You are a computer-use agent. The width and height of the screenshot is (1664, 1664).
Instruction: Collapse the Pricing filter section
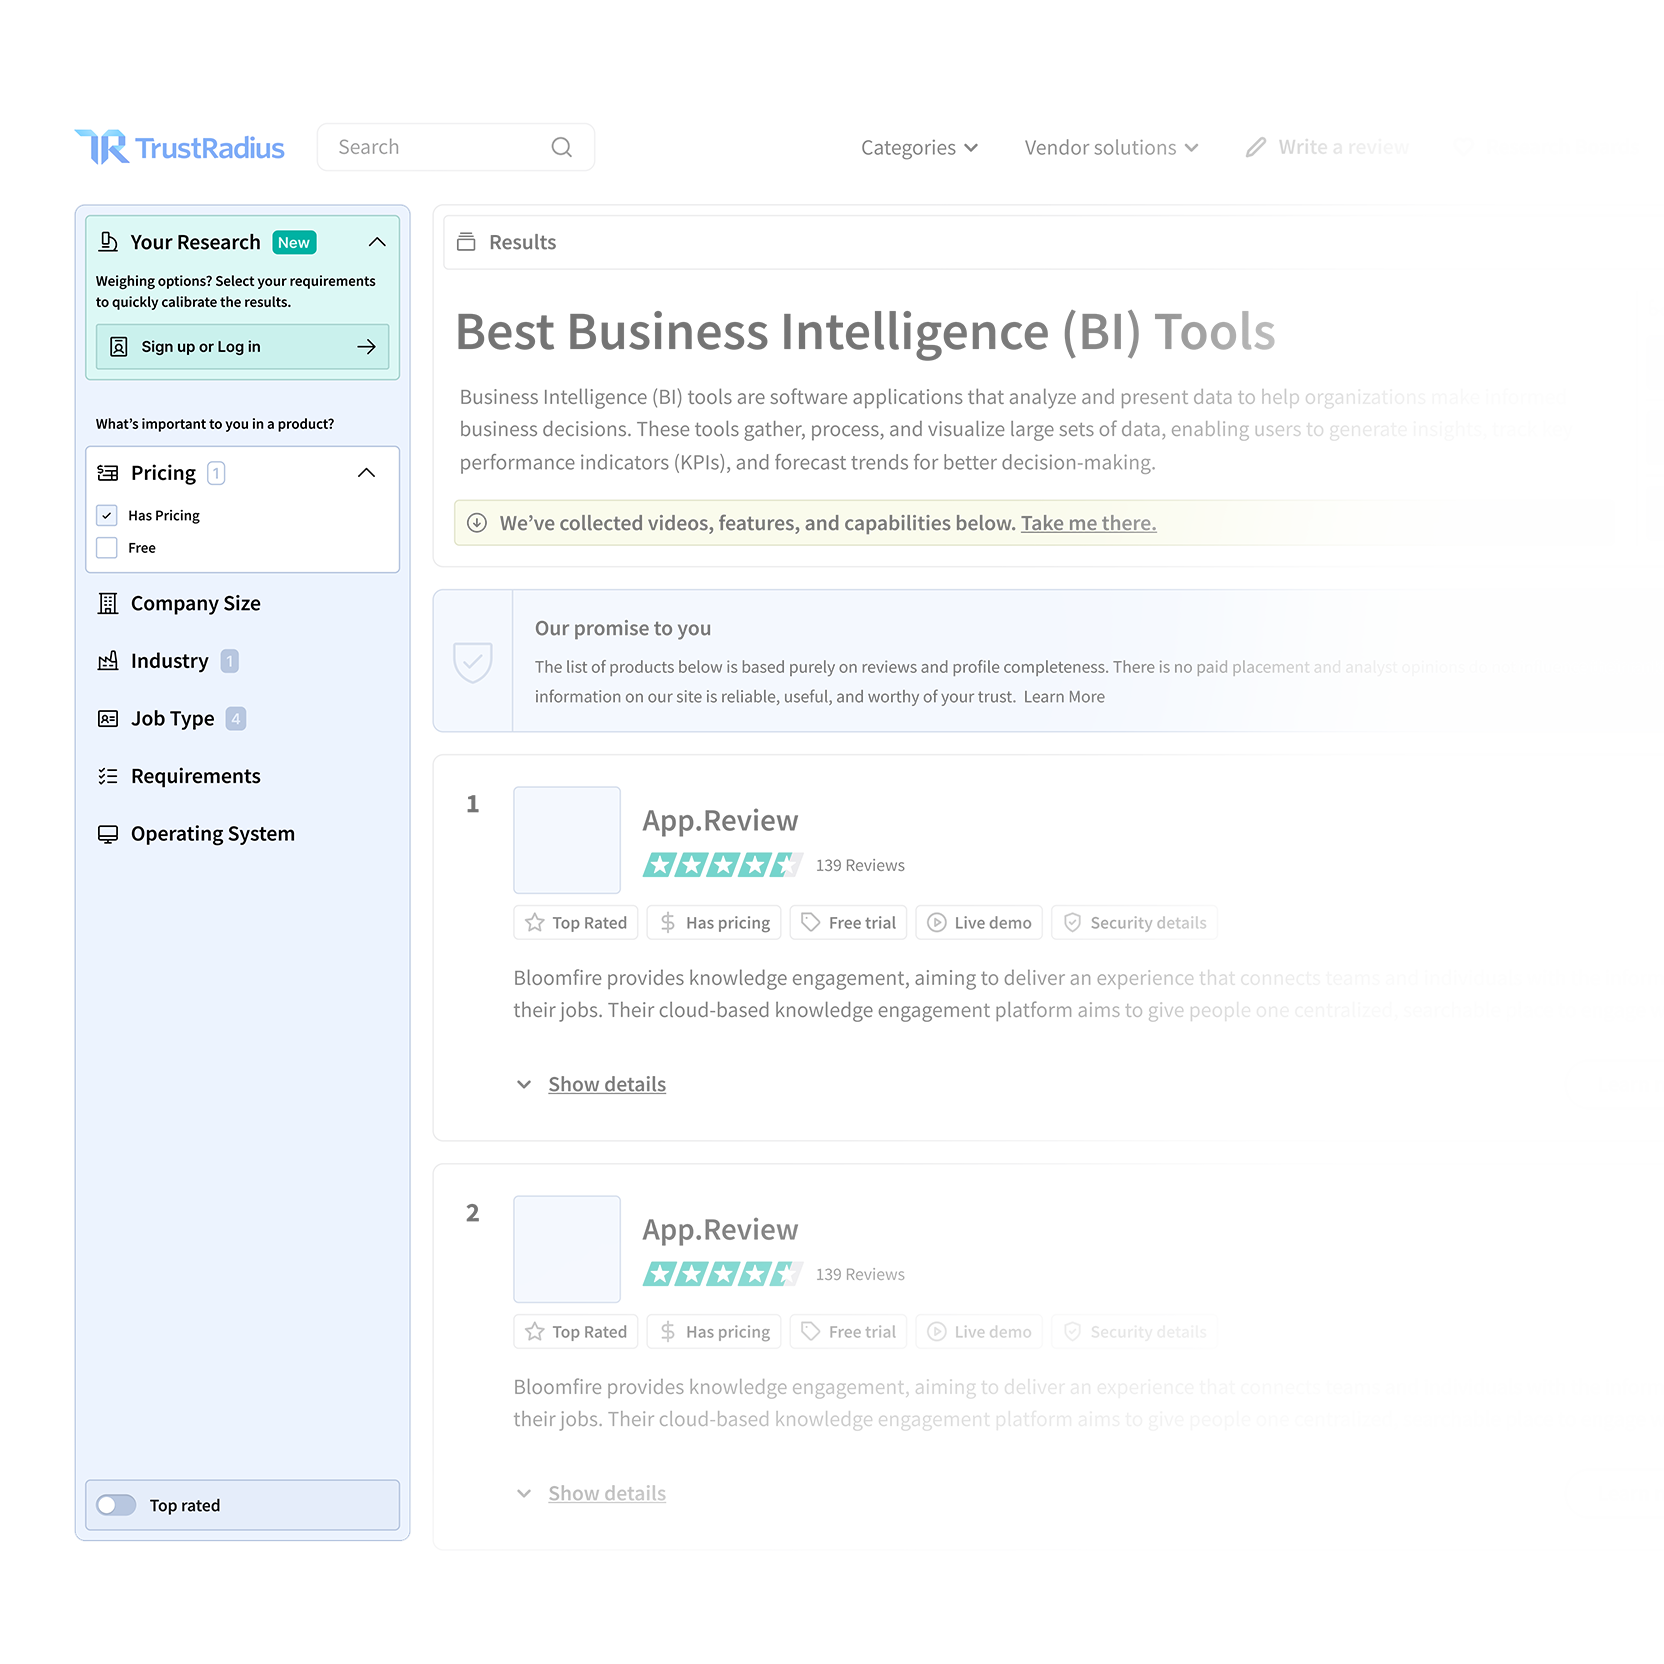366,473
